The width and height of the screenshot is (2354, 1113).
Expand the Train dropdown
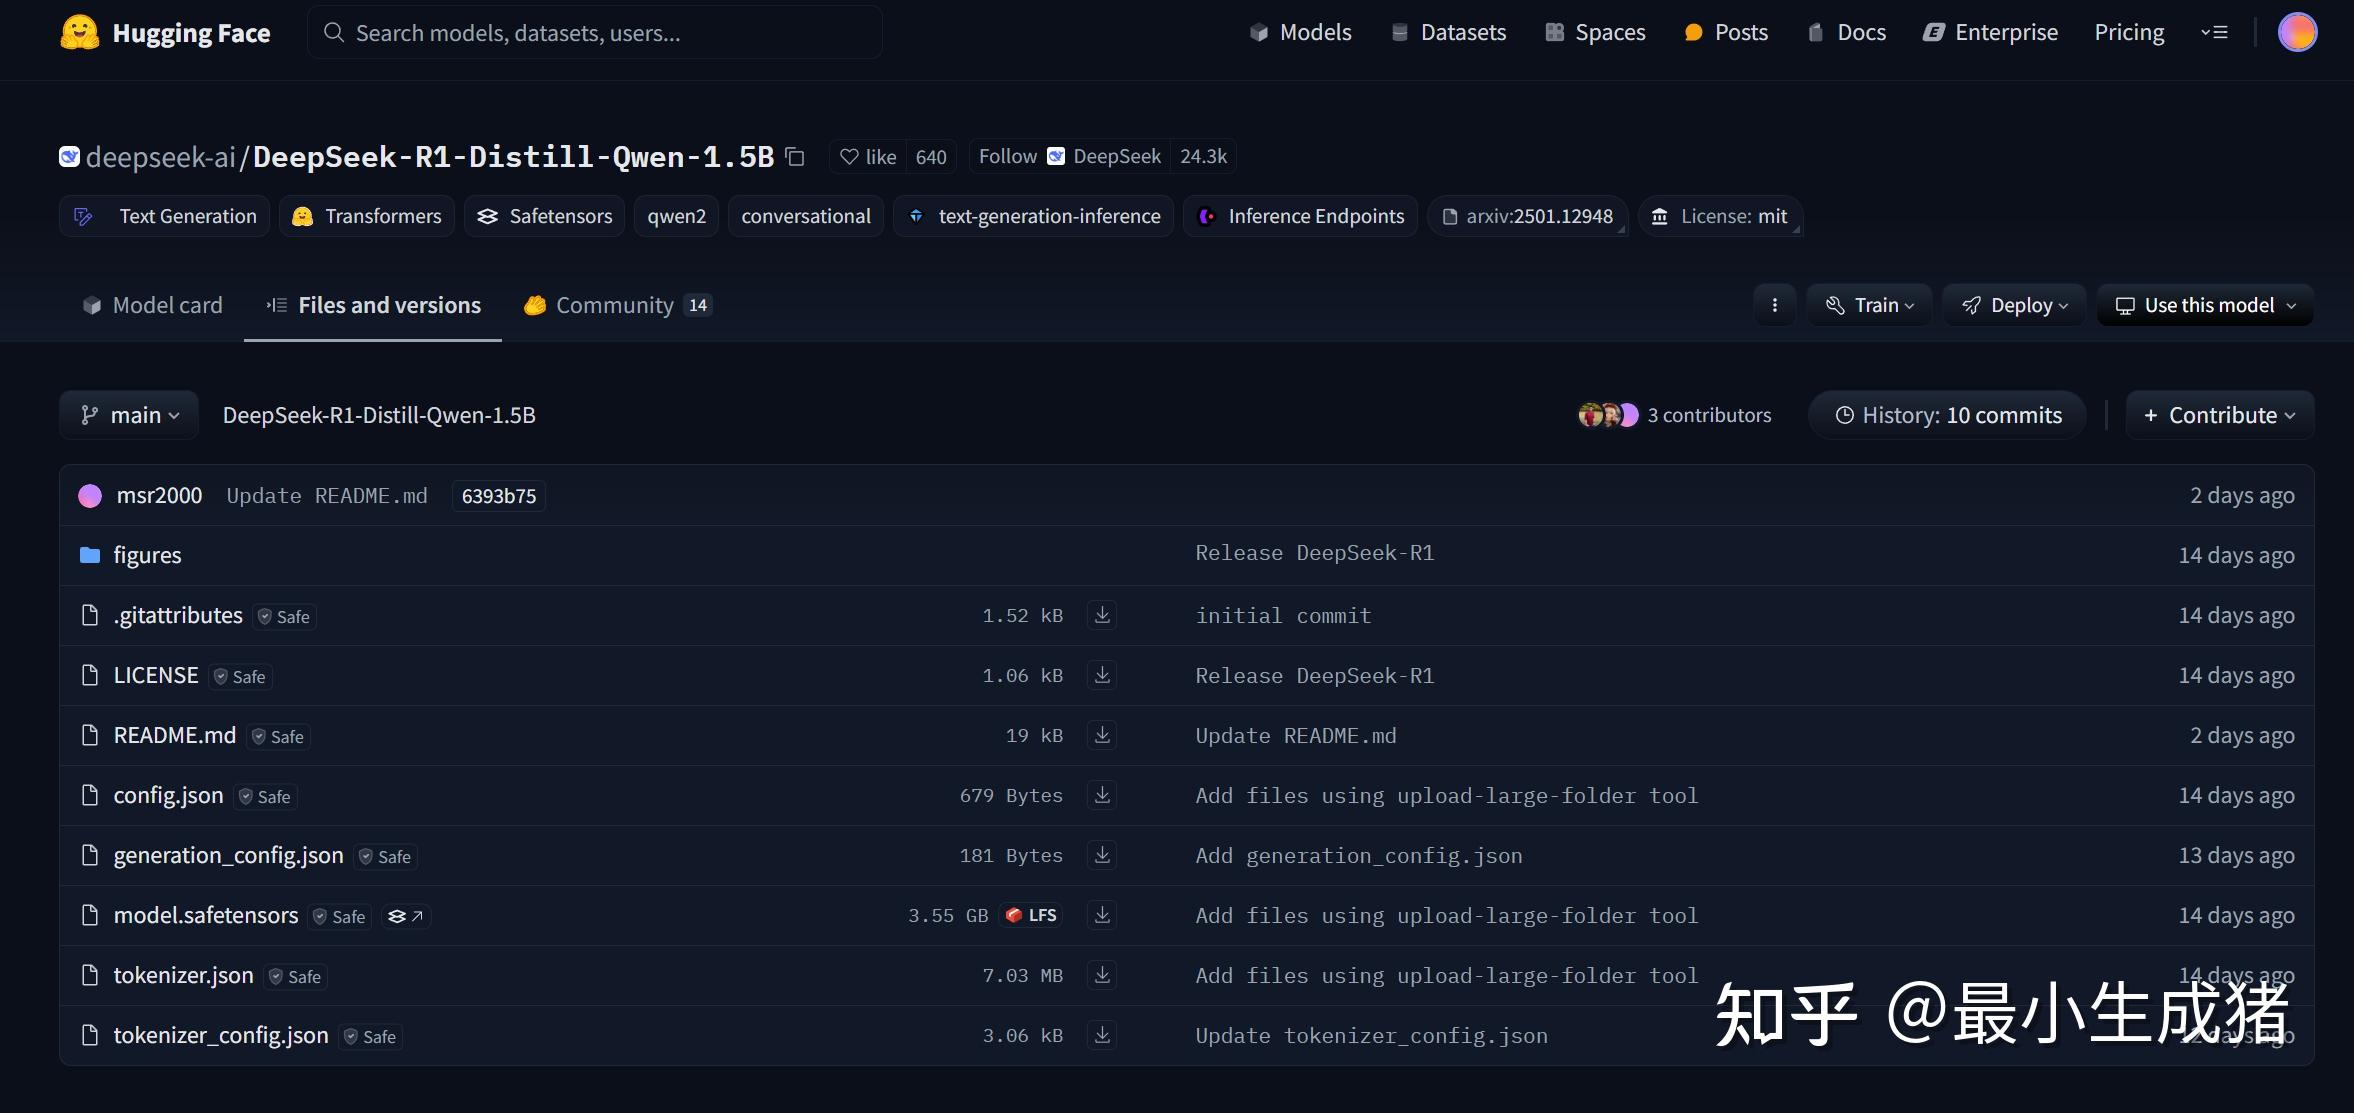click(x=1869, y=305)
